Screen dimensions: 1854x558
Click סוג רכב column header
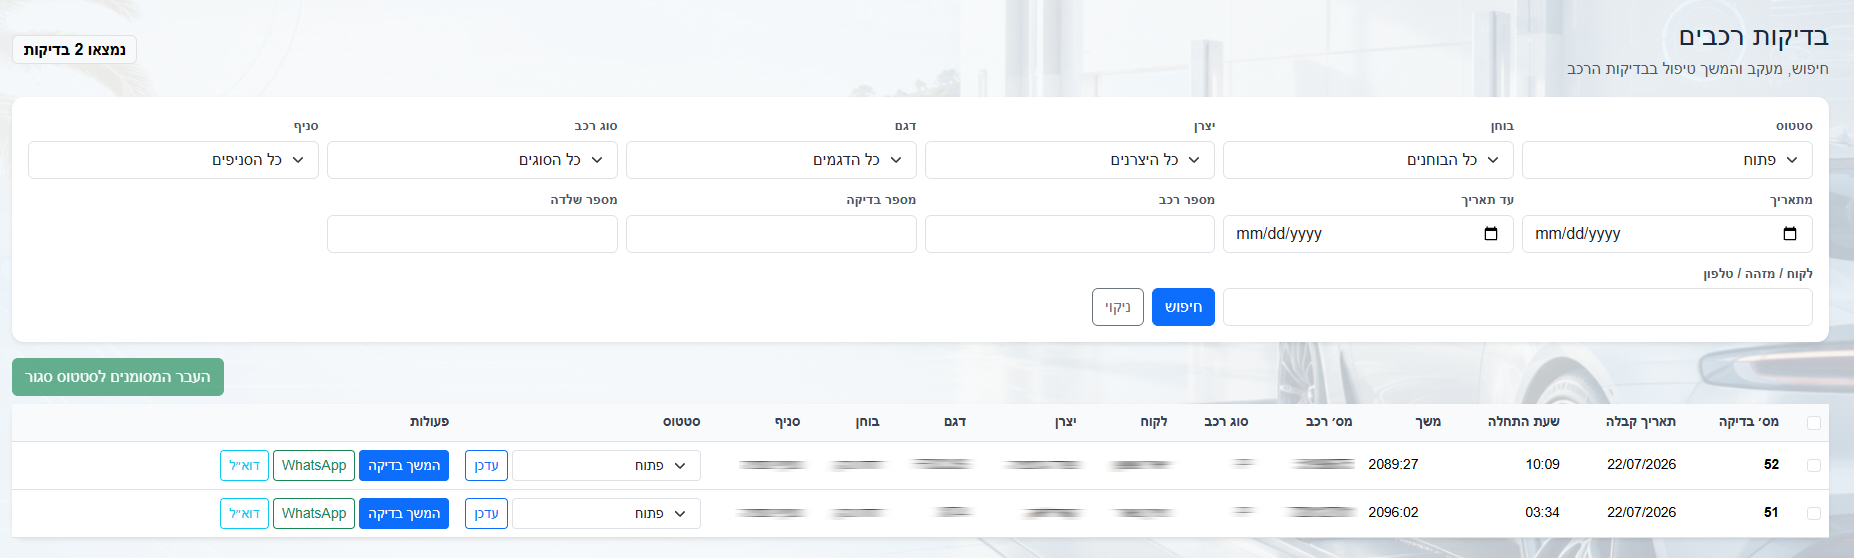point(1226,422)
